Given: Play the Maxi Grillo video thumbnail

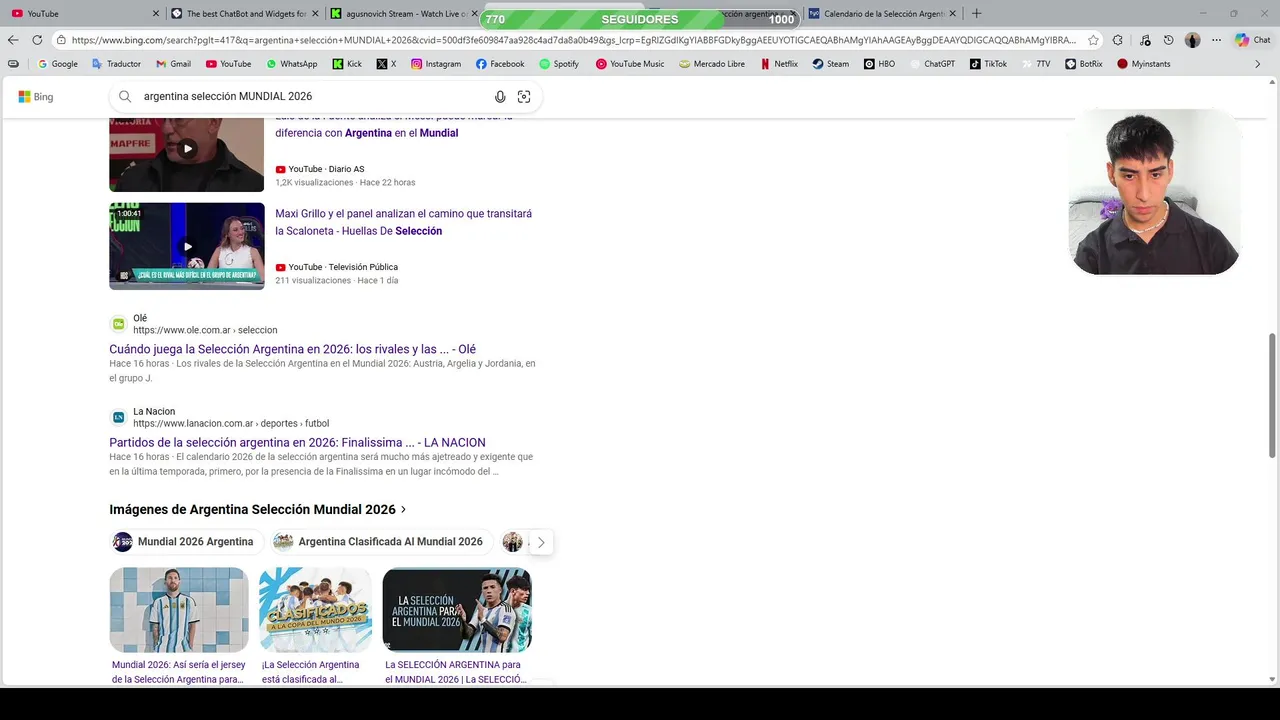Looking at the screenshot, I should pos(187,246).
